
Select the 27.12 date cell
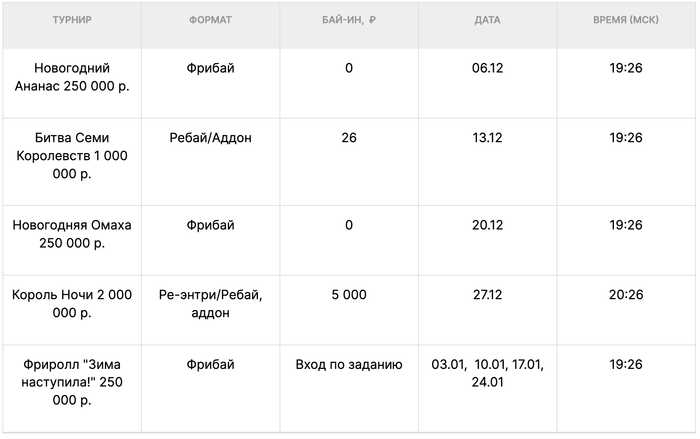[x=487, y=295]
